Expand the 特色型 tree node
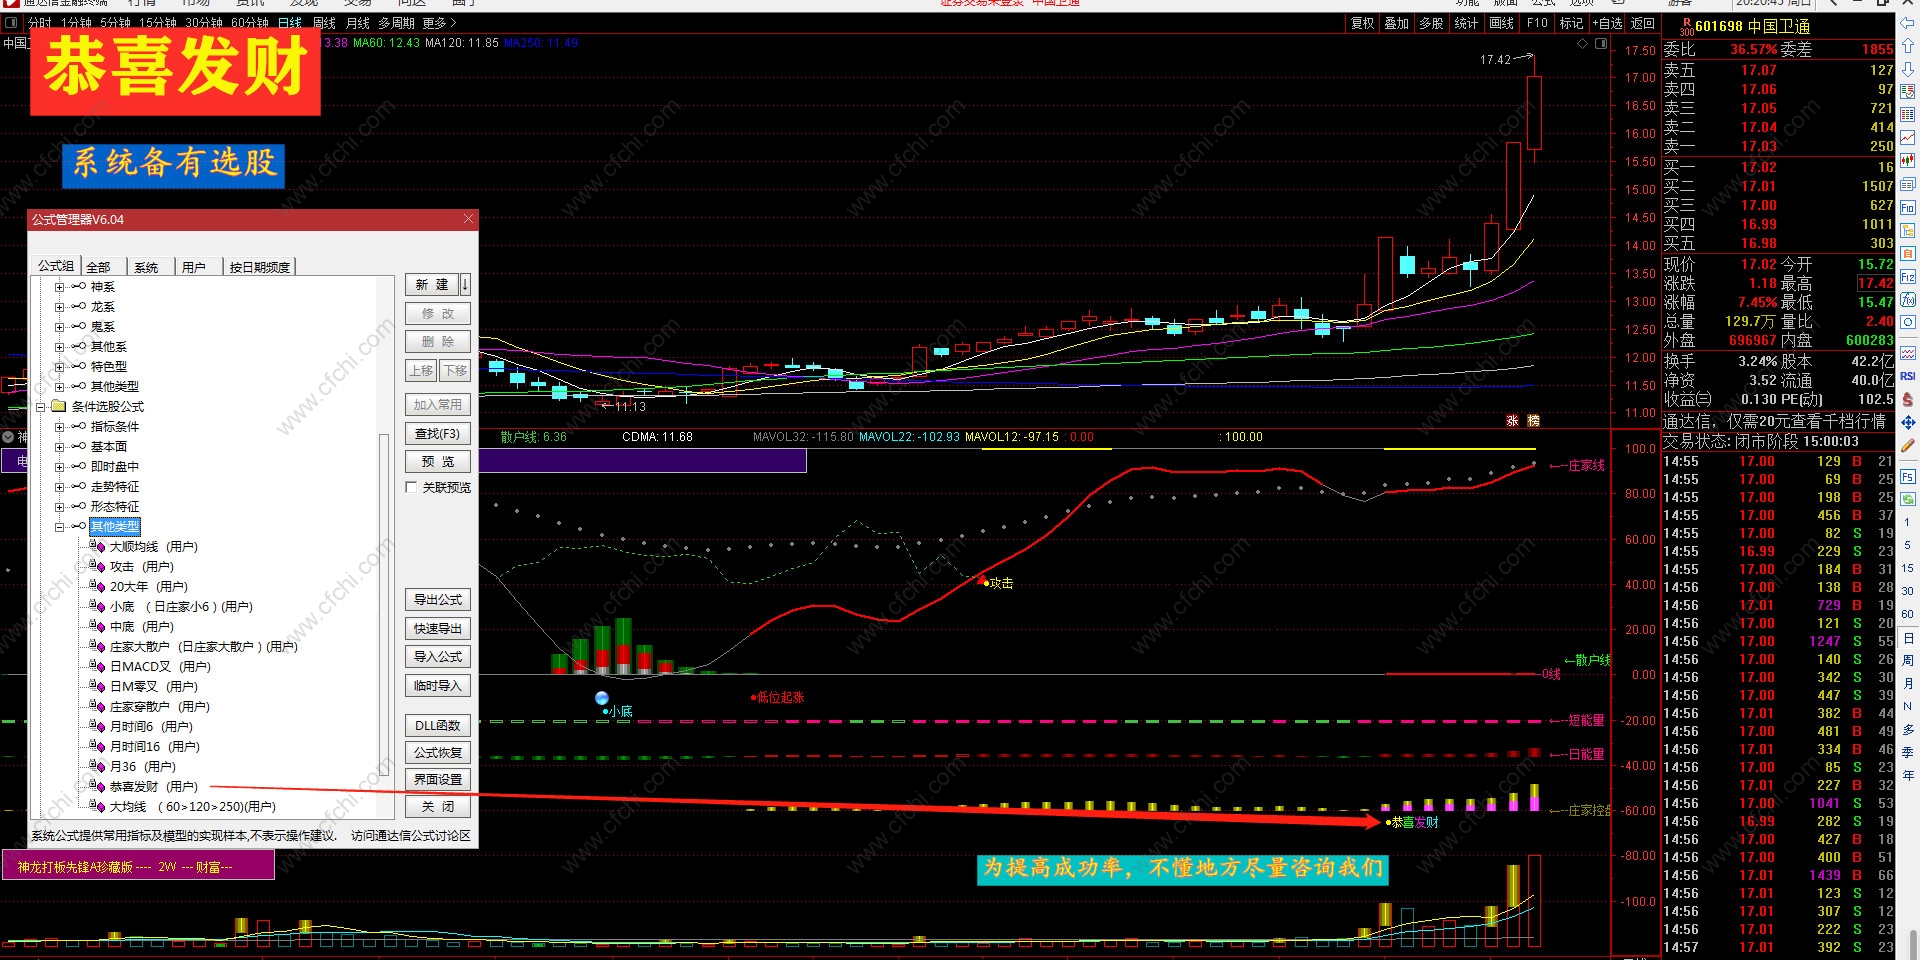Viewport: 1920px width, 960px height. 59,367
